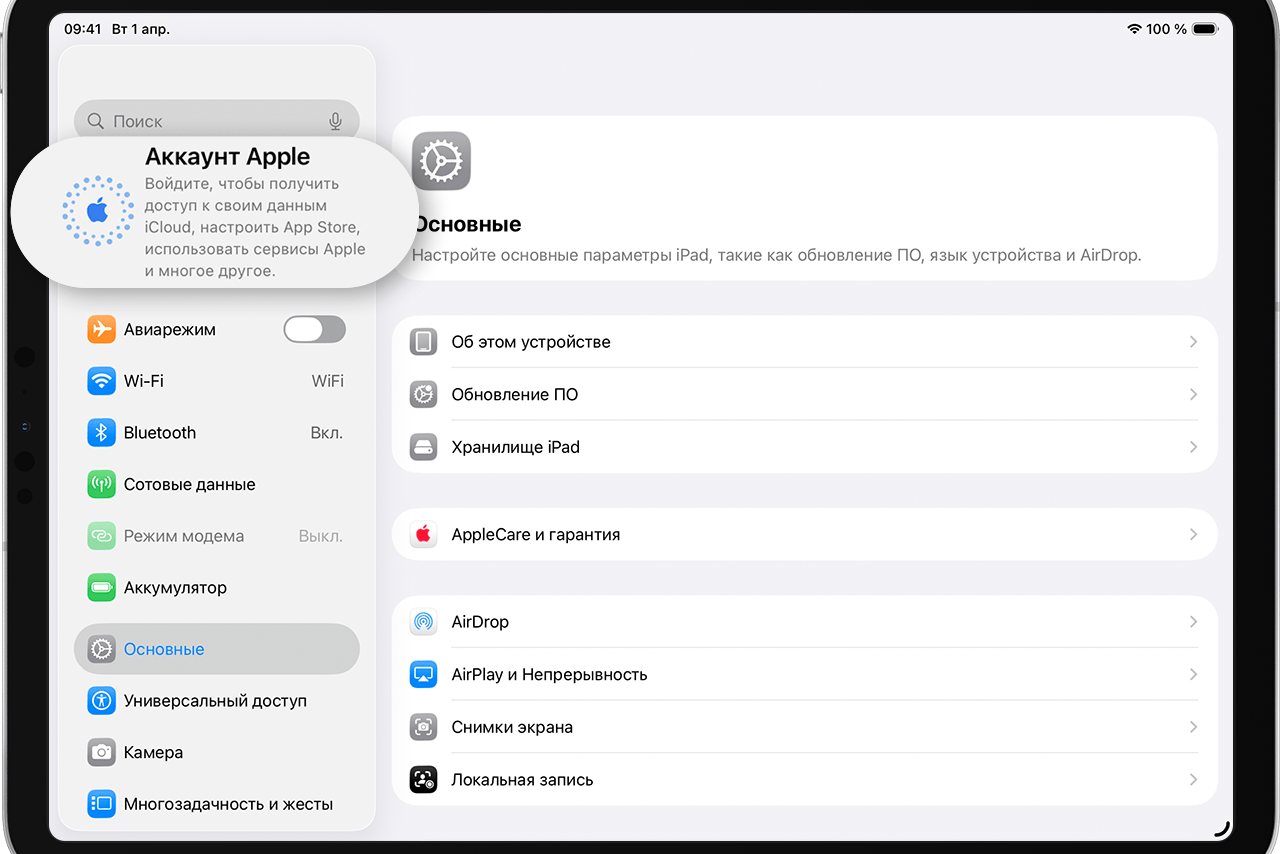Click the Поиск search field
Image resolution: width=1280 pixels, height=854 pixels.
(x=217, y=121)
